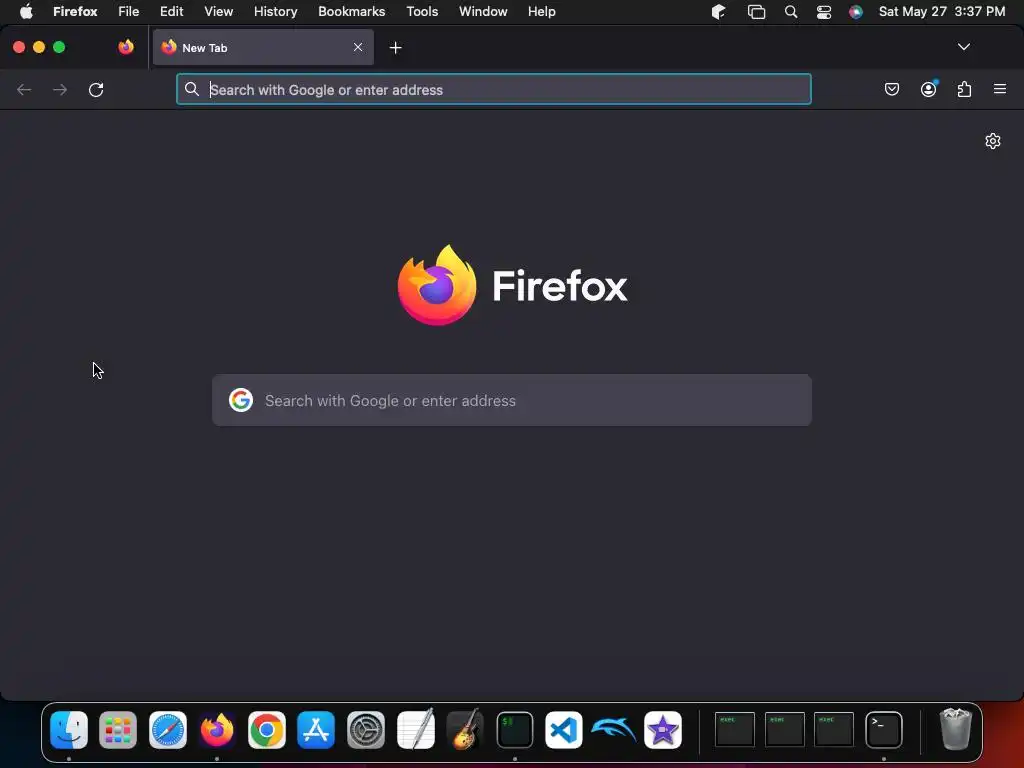This screenshot has width=1024, height=768.
Task: Expand the list all tabs chevron
Action: coord(963,47)
